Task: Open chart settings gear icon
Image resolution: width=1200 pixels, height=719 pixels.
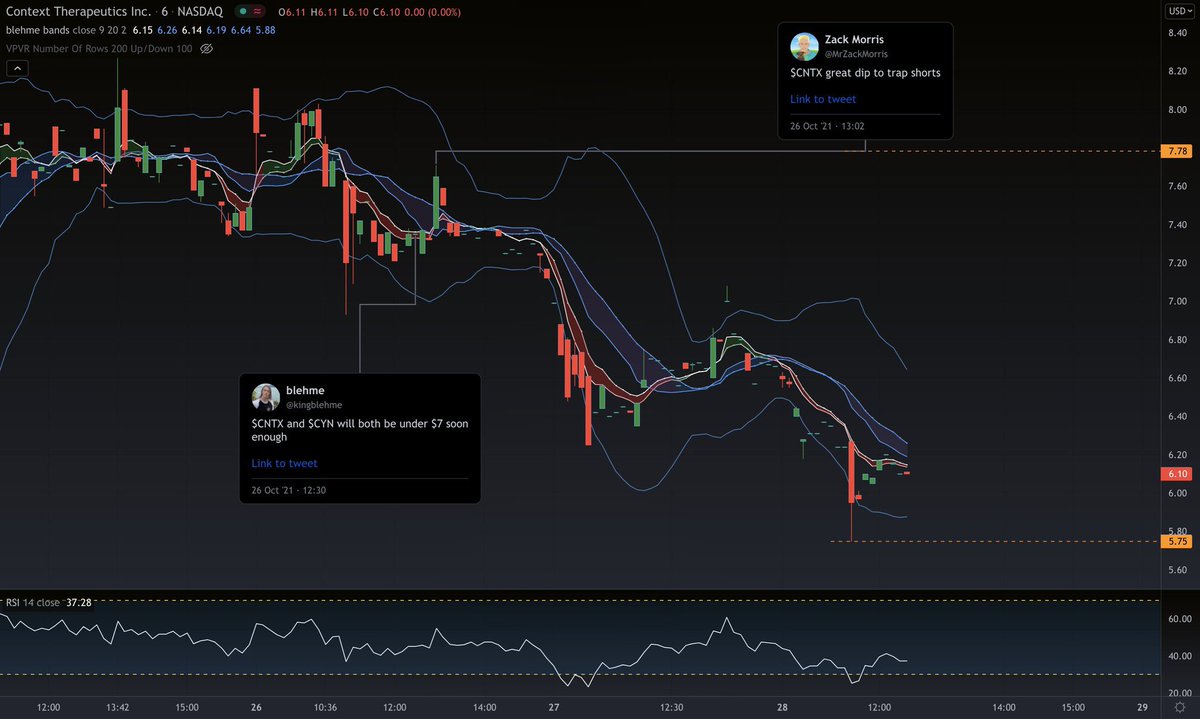Action: pos(1180,707)
